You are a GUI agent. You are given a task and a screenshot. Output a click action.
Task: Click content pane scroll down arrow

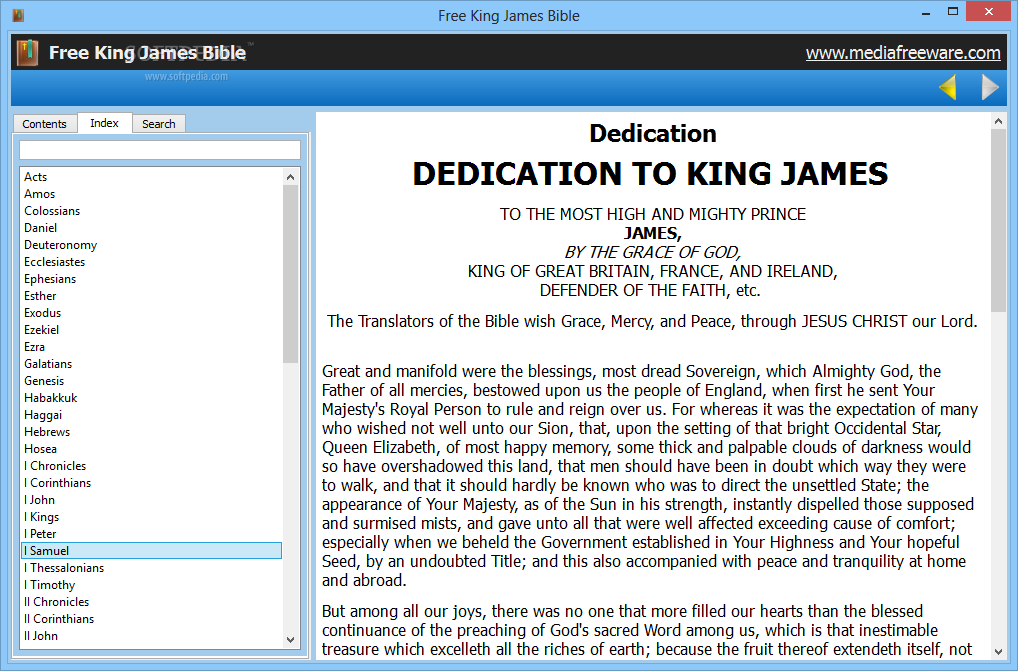(999, 652)
